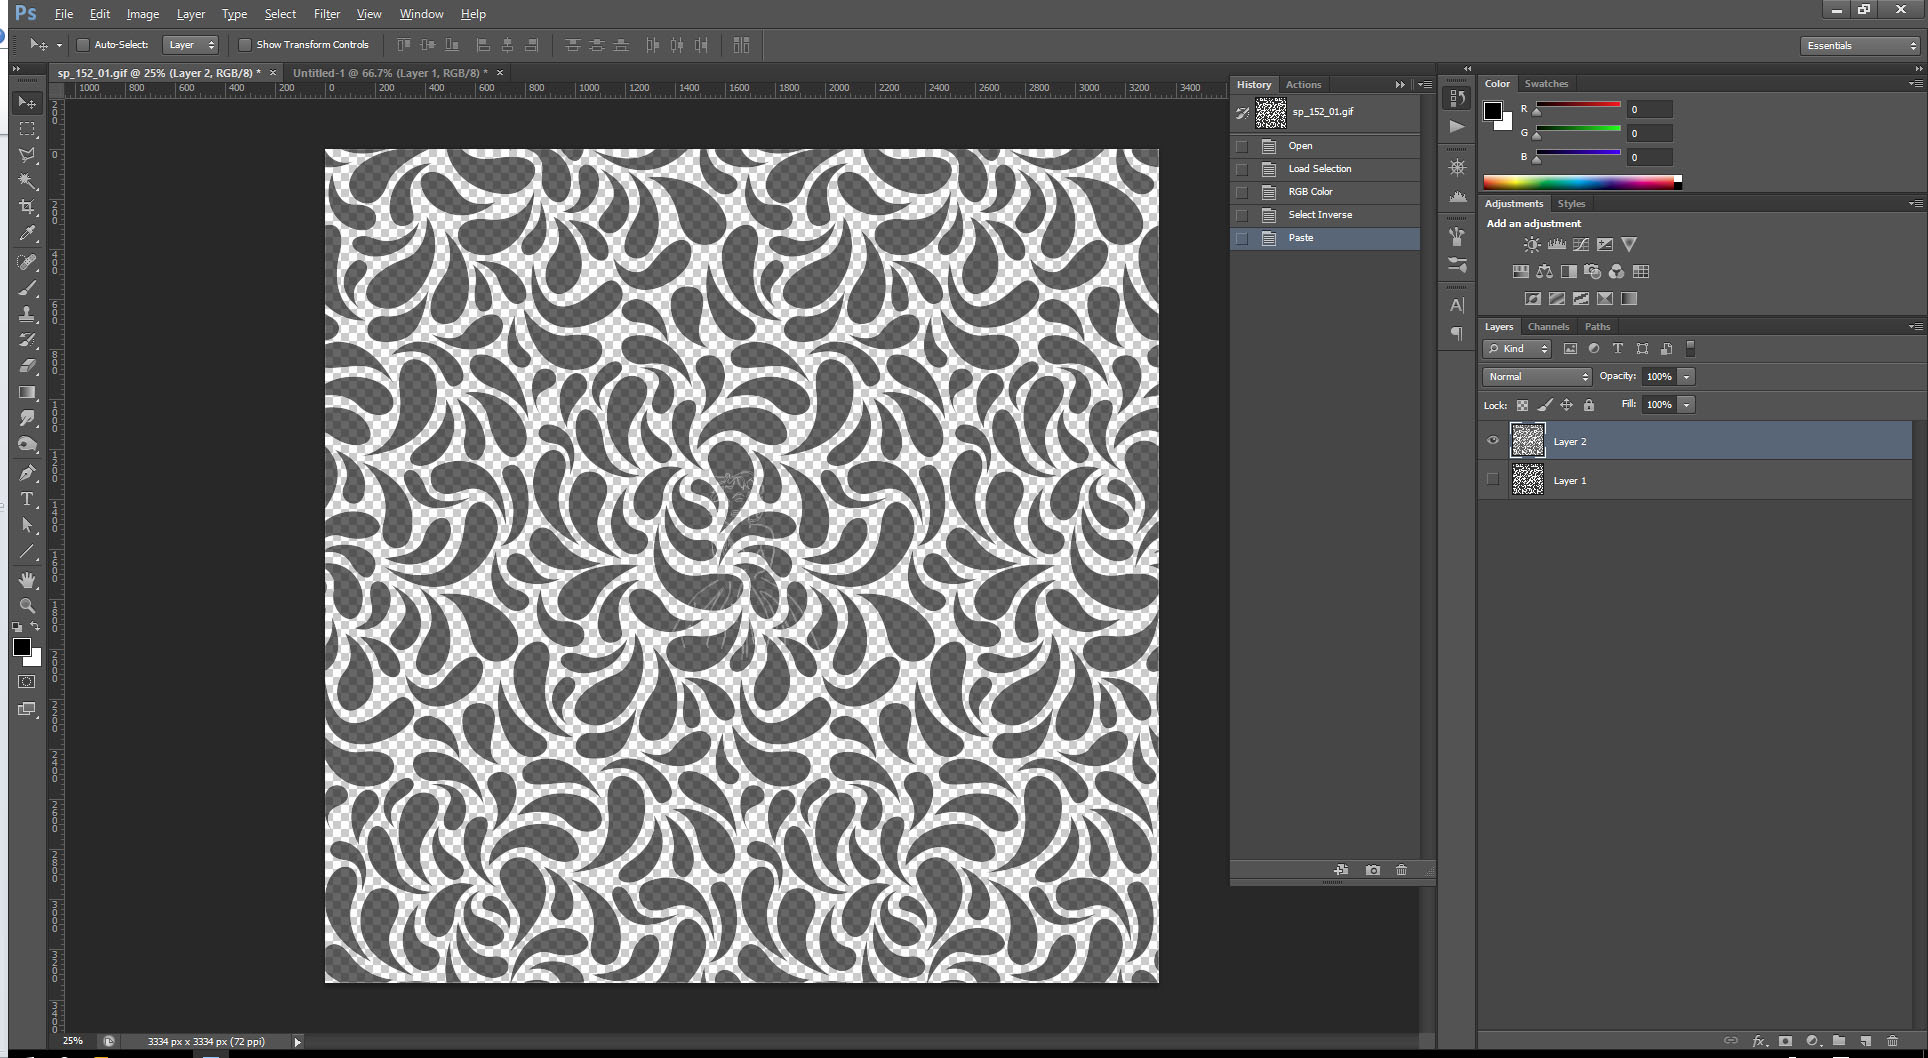Add Curves adjustment

1581,244
